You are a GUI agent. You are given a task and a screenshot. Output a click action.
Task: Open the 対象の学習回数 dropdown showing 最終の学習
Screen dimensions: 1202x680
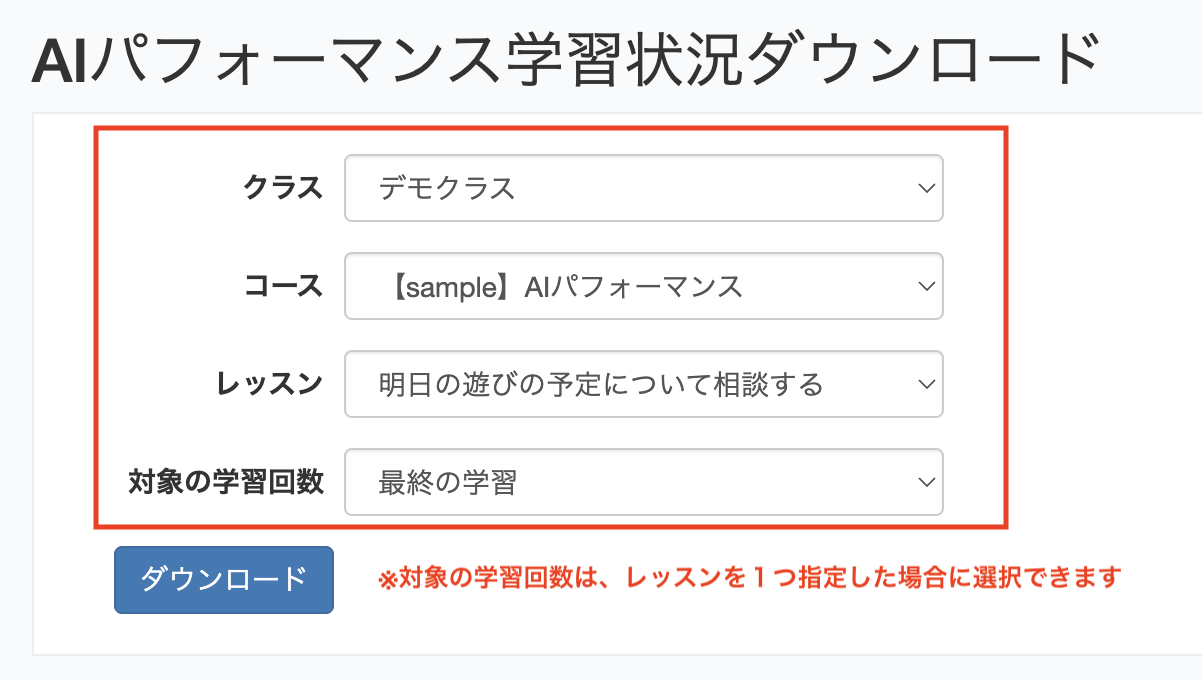pos(643,482)
